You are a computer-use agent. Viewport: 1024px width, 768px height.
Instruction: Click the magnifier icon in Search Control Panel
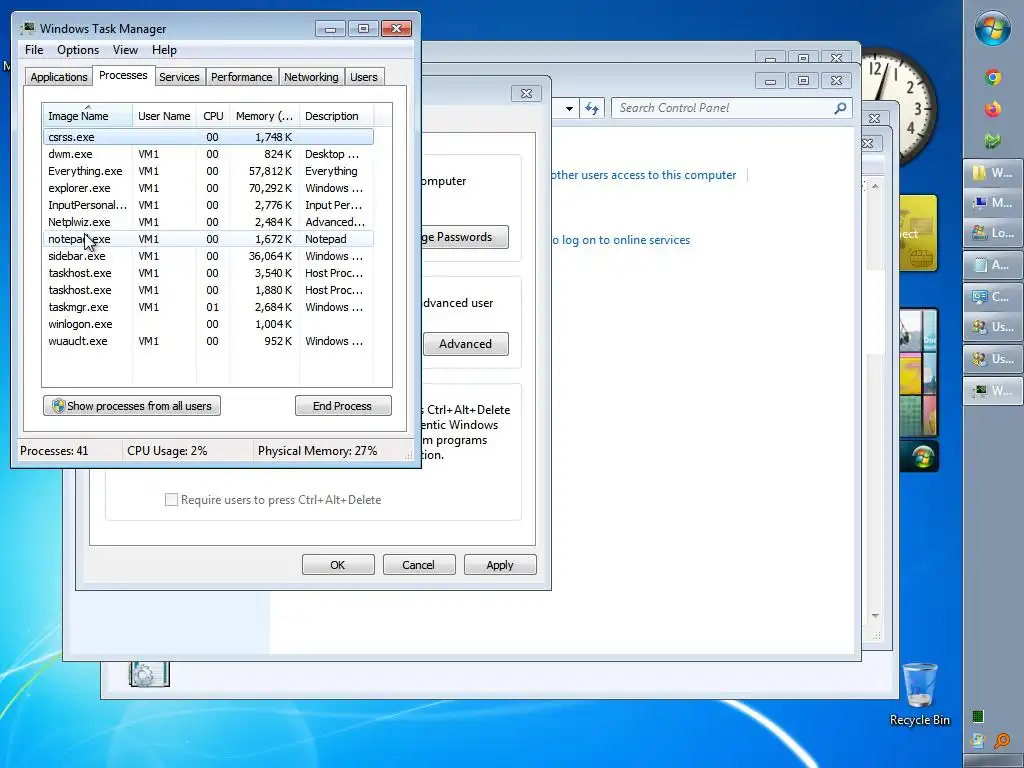[840, 108]
